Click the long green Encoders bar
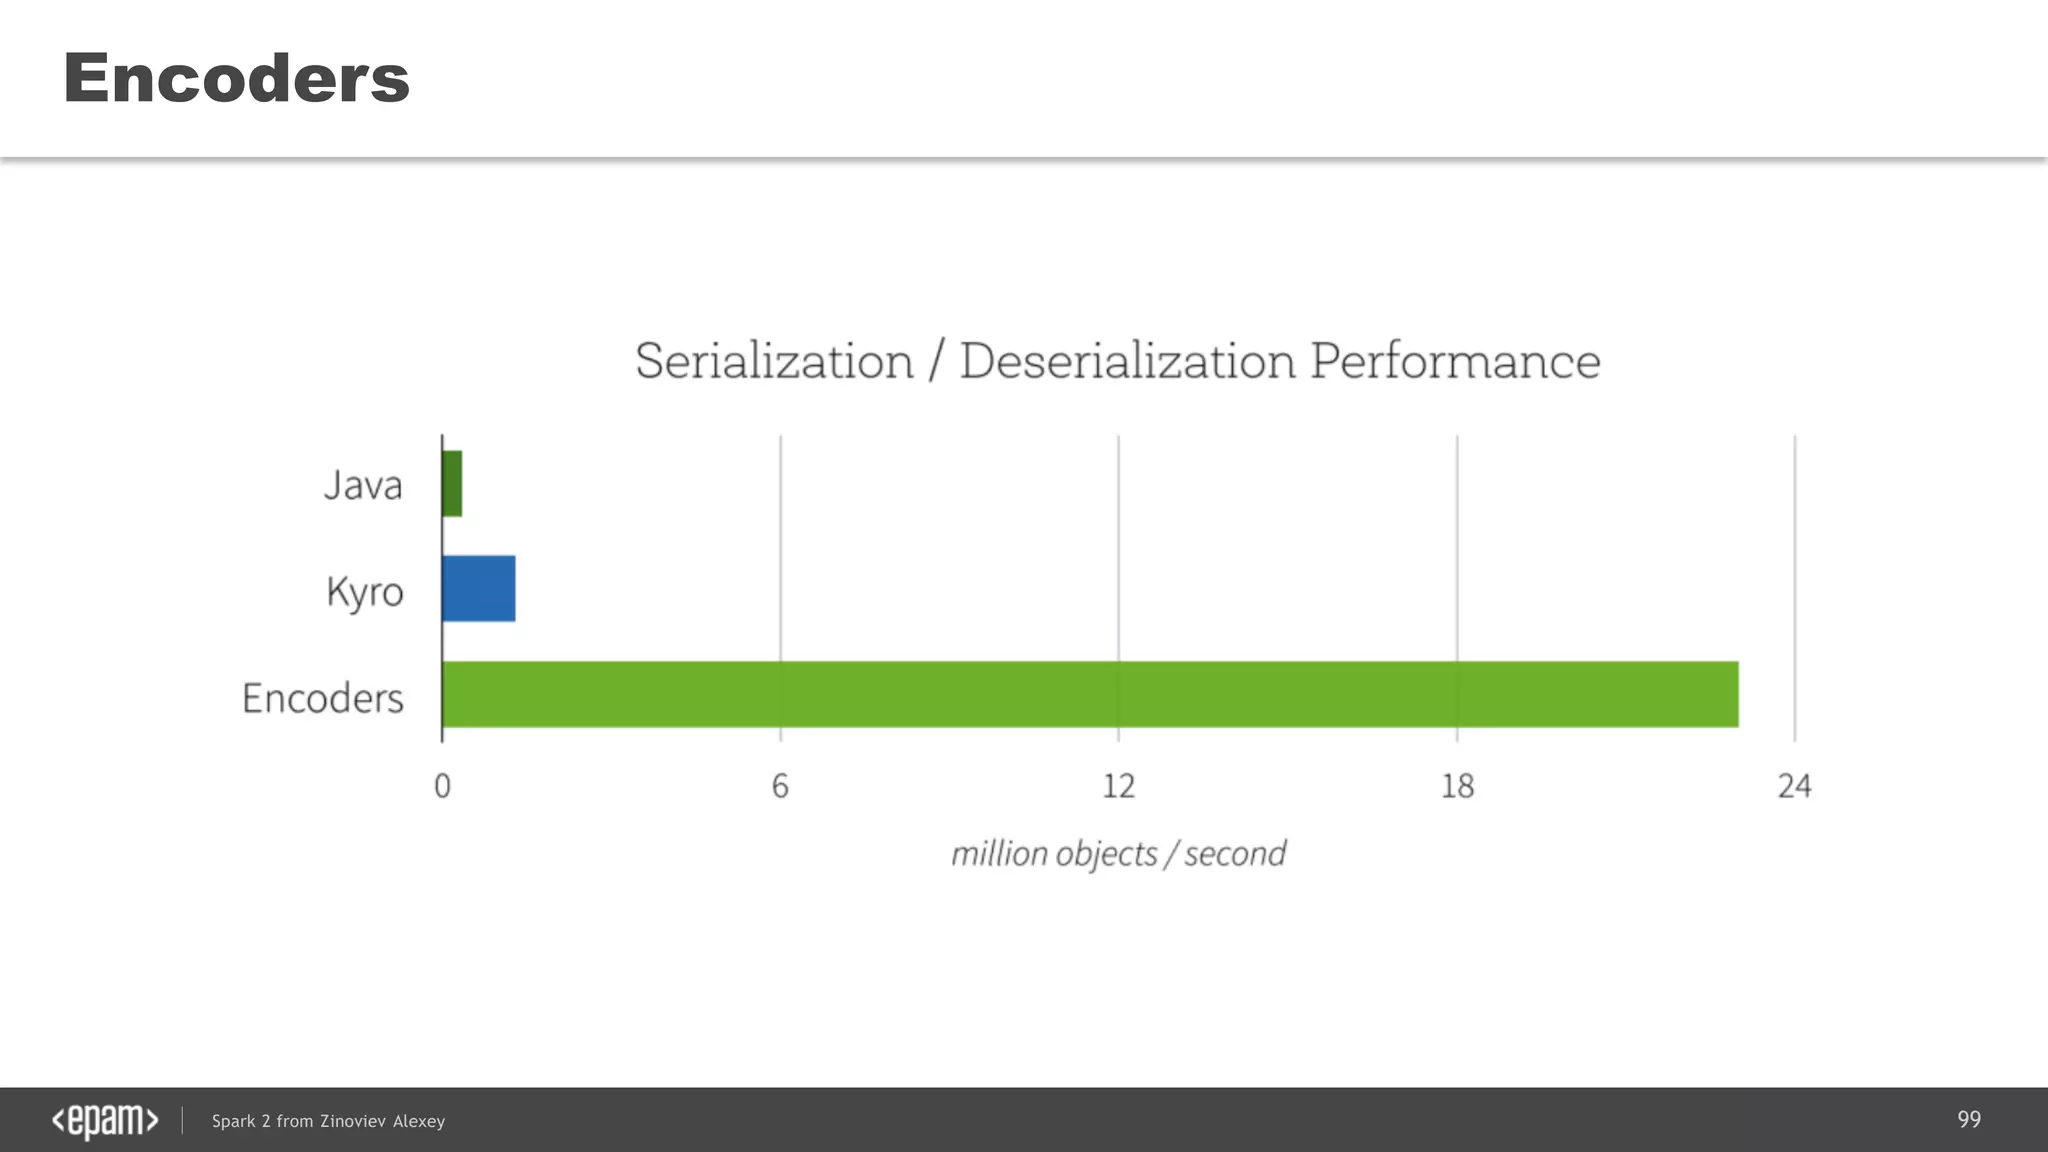This screenshot has height=1152, width=2048. [x=1090, y=694]
